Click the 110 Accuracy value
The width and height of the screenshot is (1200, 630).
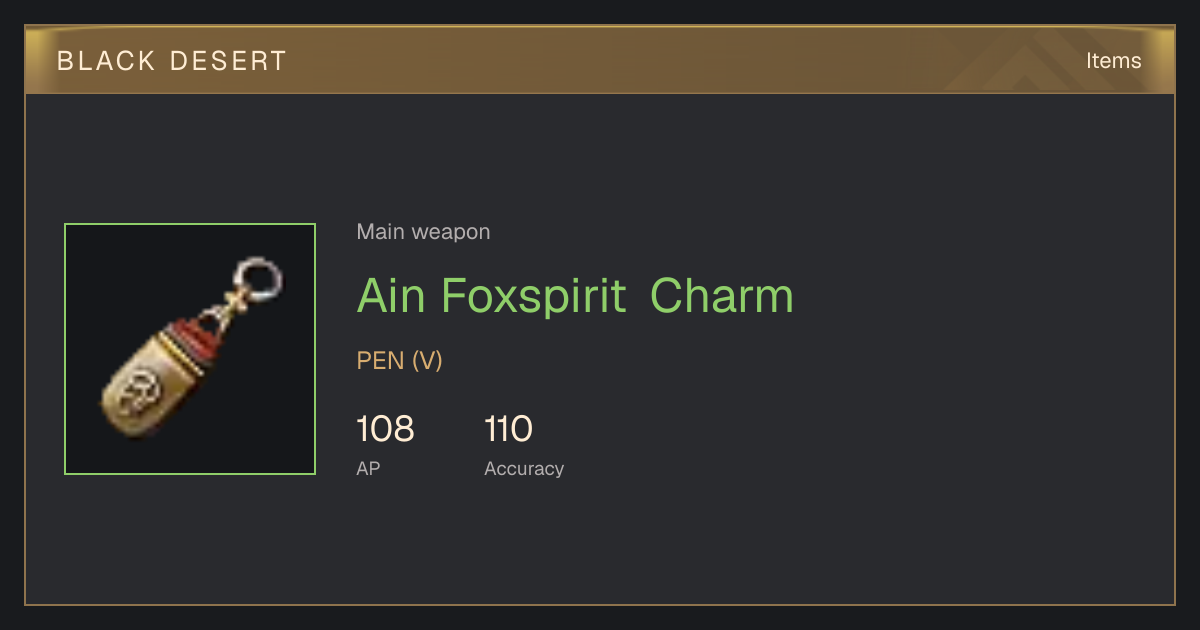[x=508, y=430]
